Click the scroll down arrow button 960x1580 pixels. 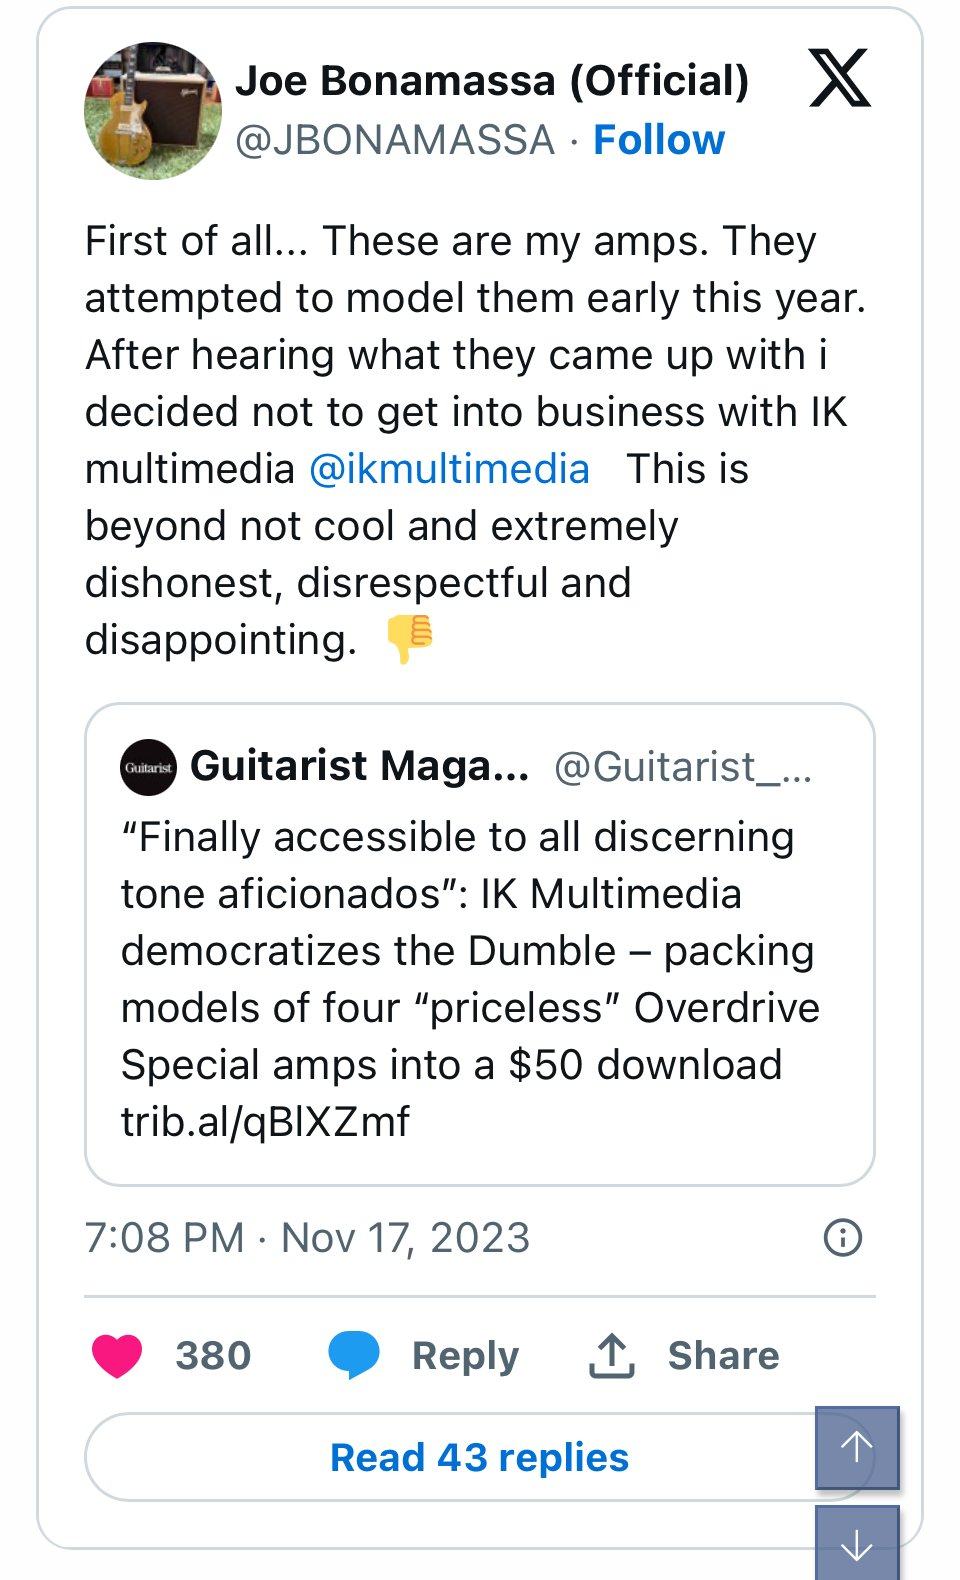[x=857, y=1545]
